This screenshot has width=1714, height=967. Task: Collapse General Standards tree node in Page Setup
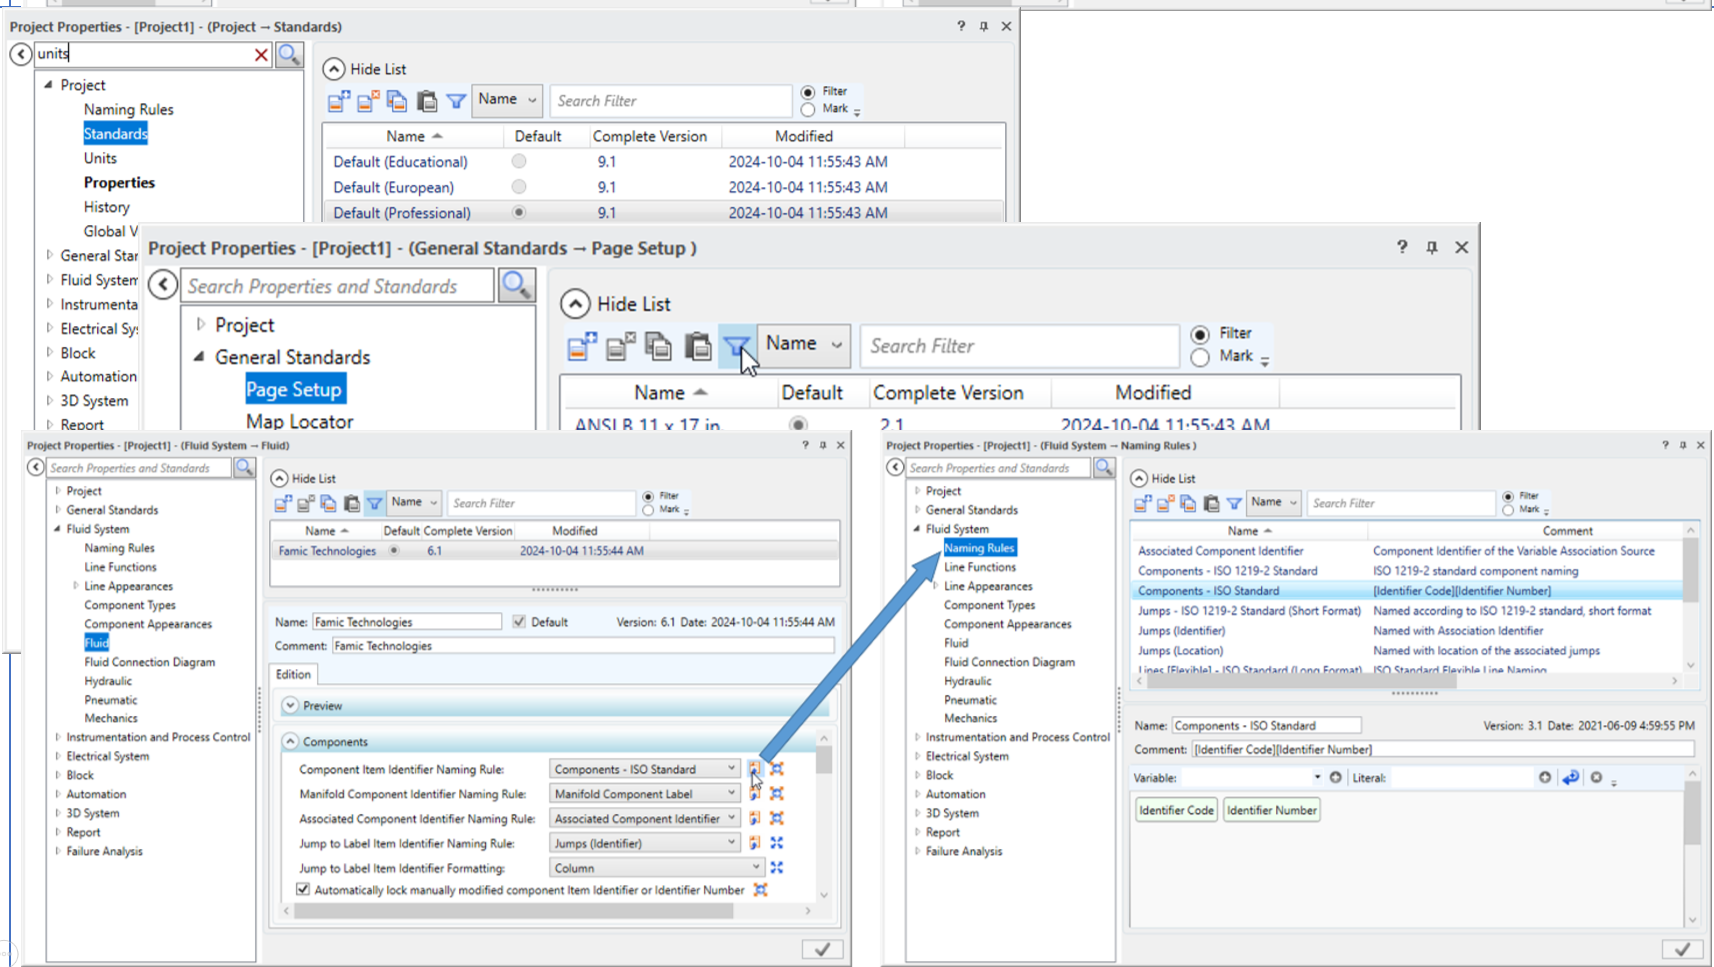[199, 357]
